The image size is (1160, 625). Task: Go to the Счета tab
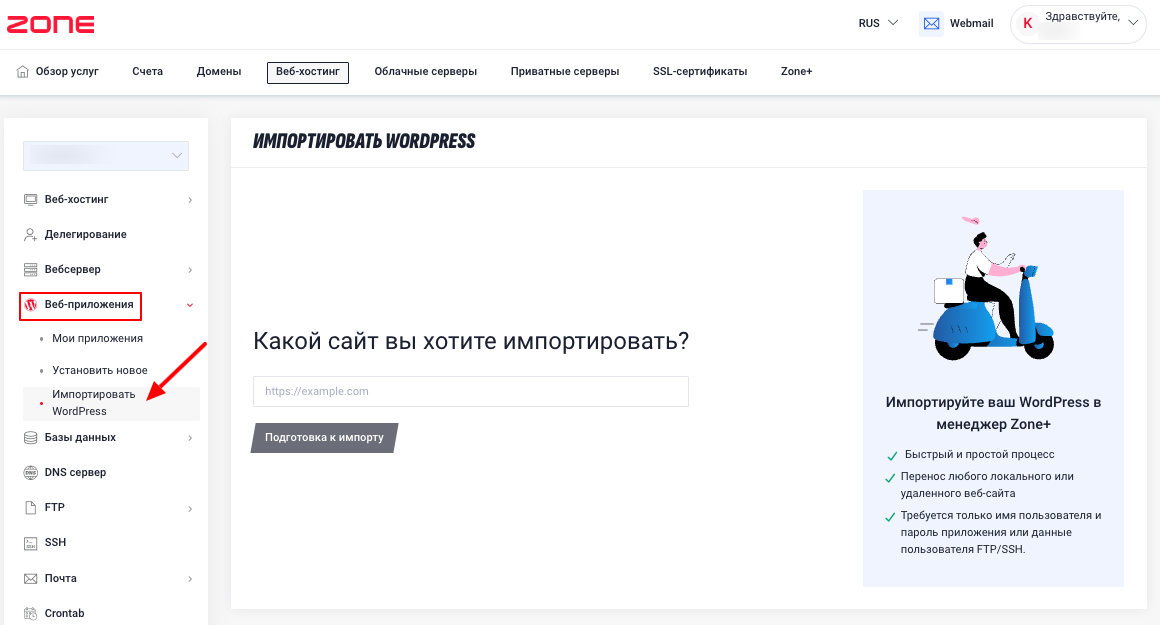[147, 72]
